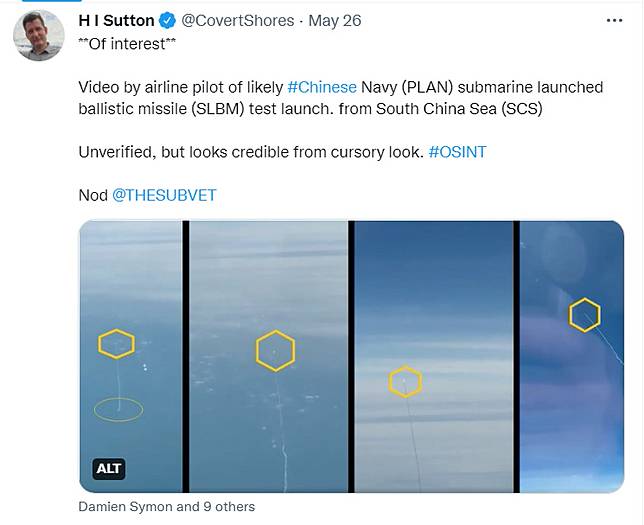Open the Damien Symon and 9 others tags
The height and width of the screenshot is (525, 644).
pos(166,507)
